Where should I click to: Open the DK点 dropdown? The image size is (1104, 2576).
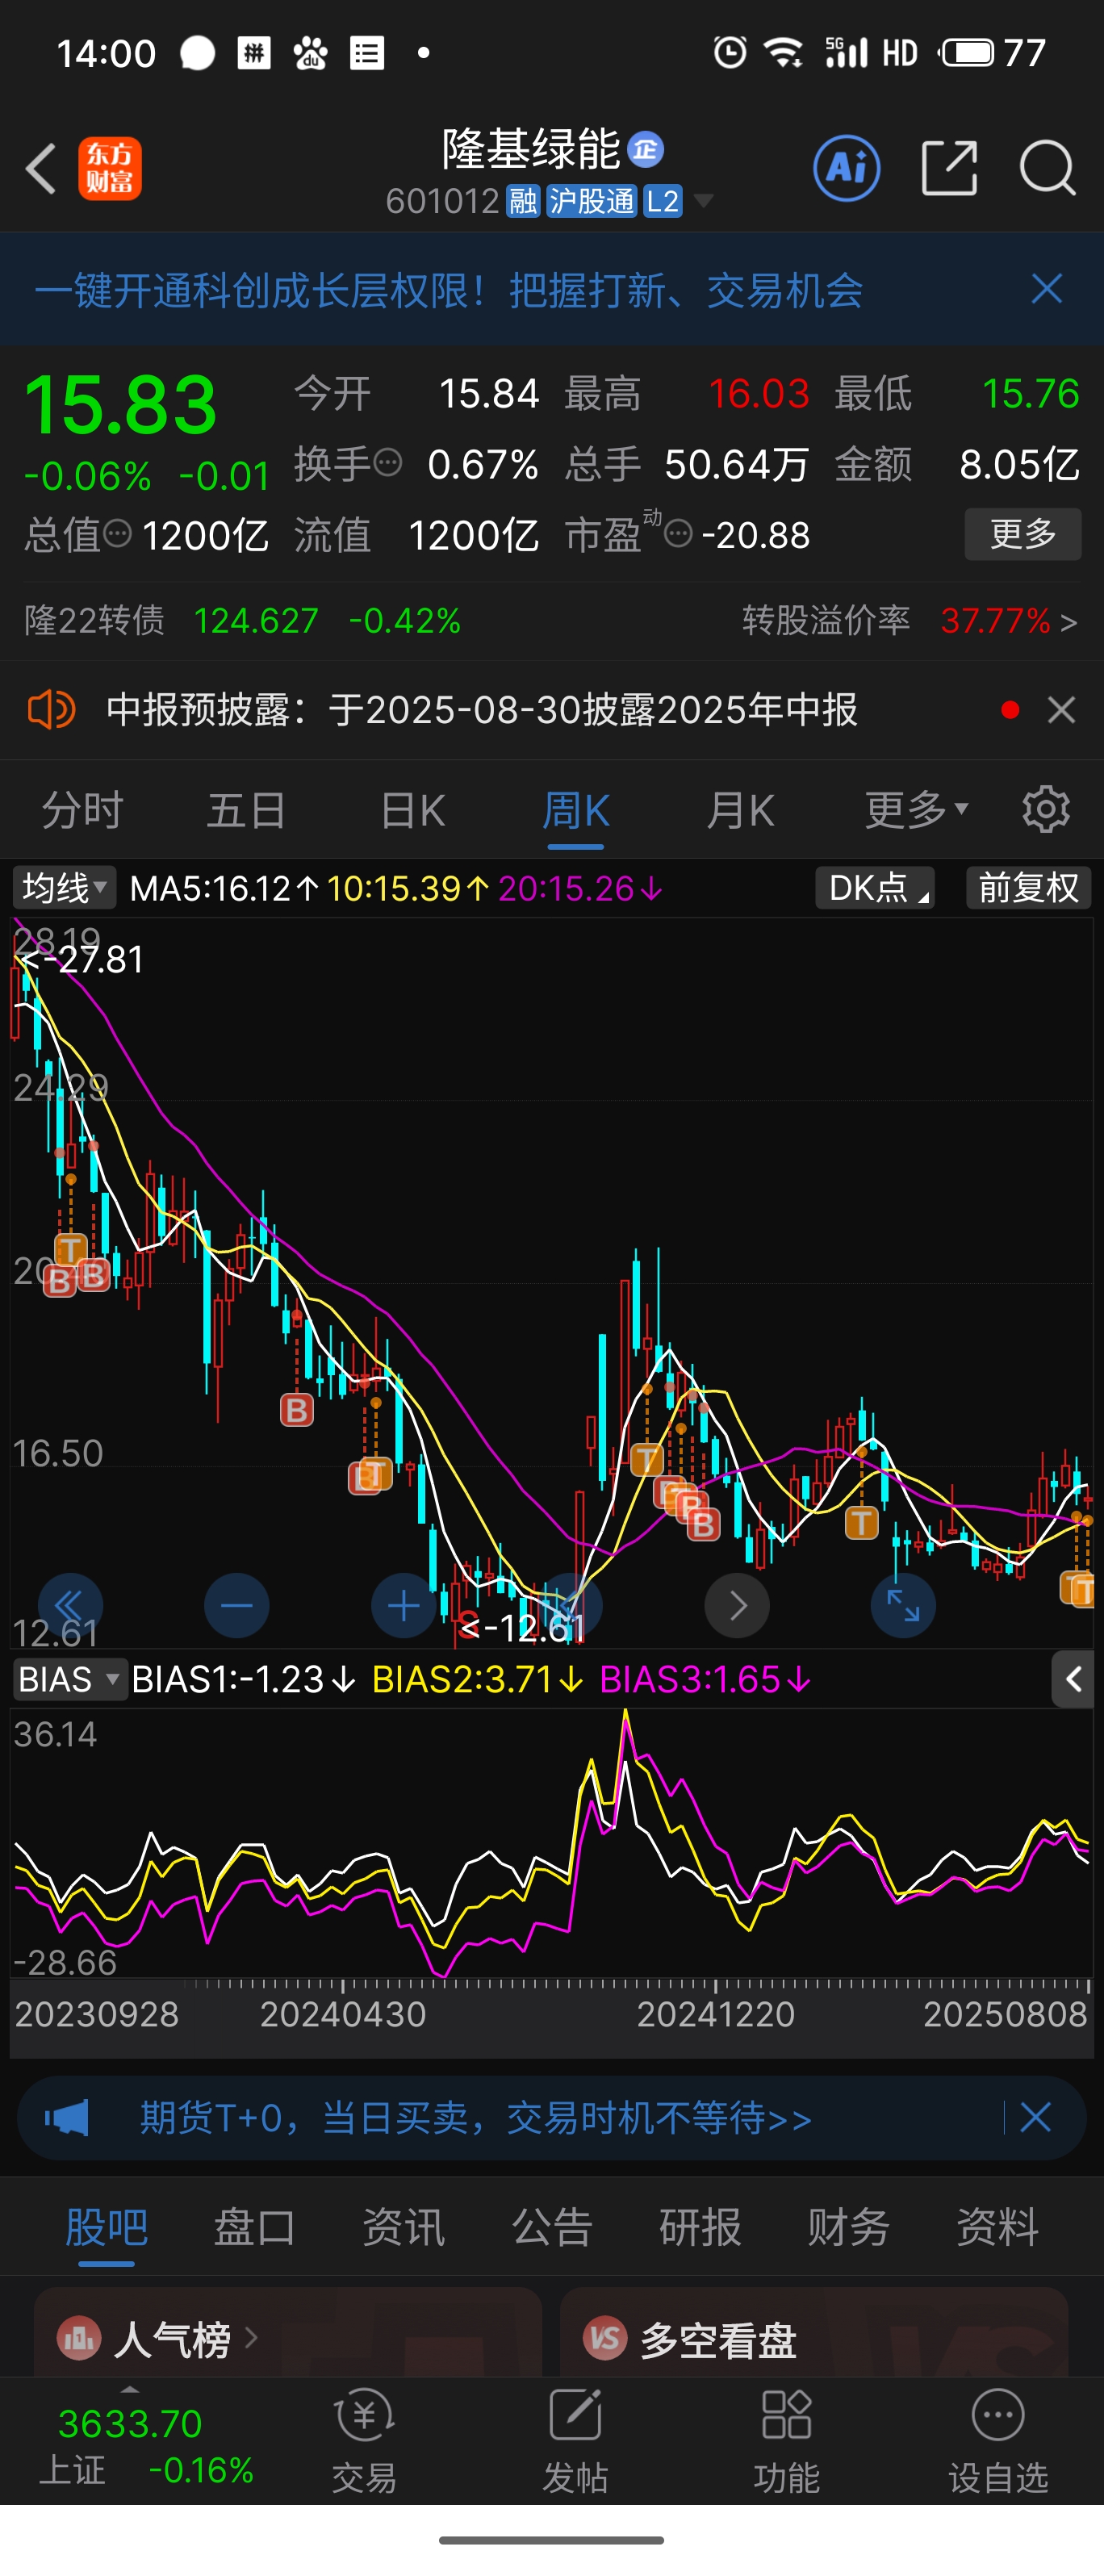click(x=875, y=887)
